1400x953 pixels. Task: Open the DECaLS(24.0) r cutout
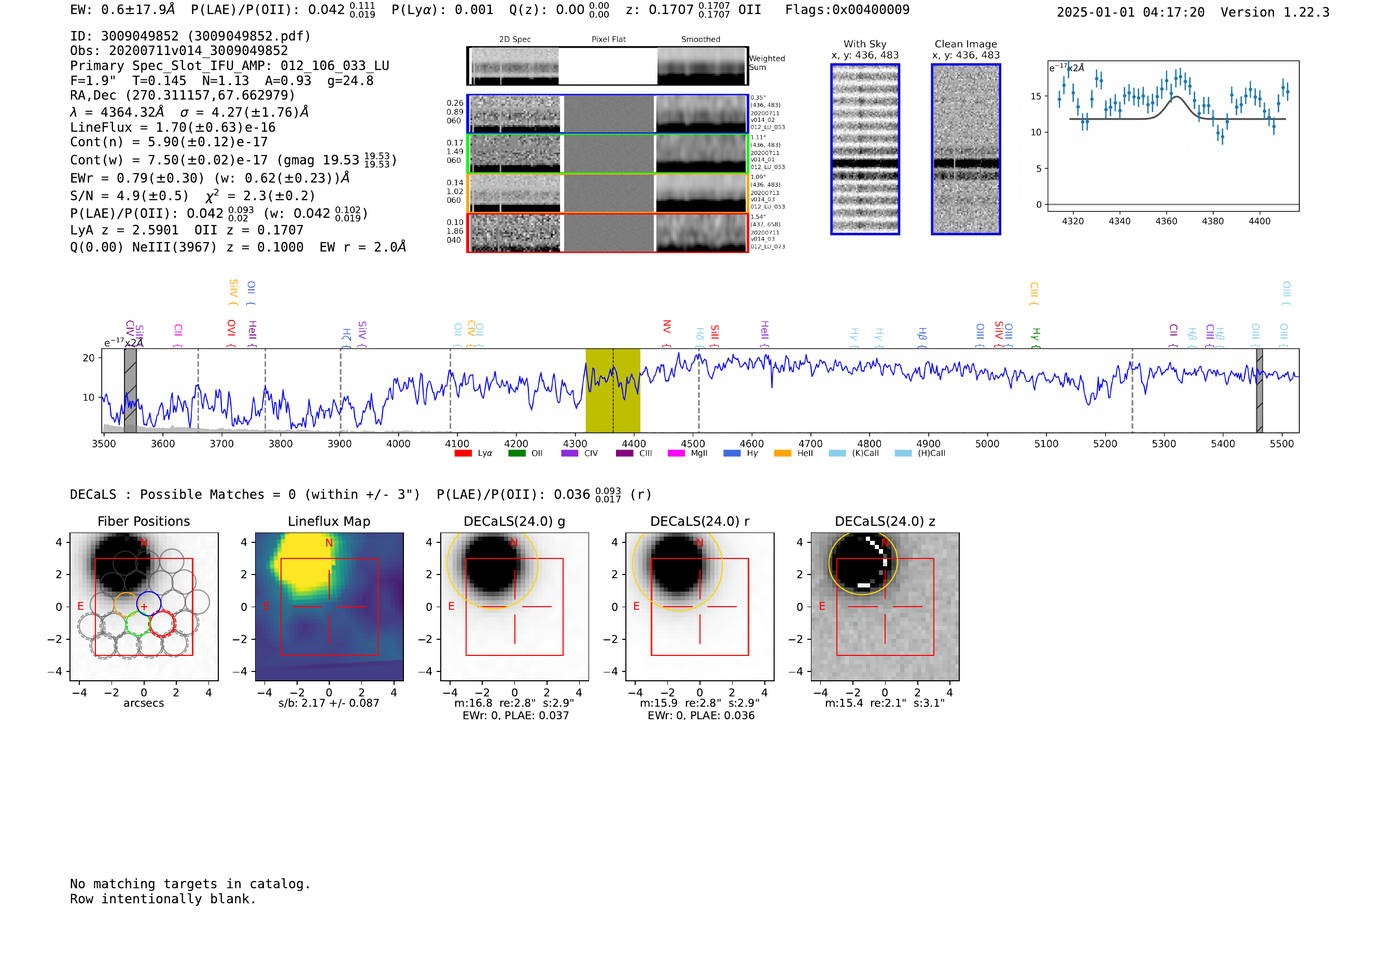click(x=700, y=607)
